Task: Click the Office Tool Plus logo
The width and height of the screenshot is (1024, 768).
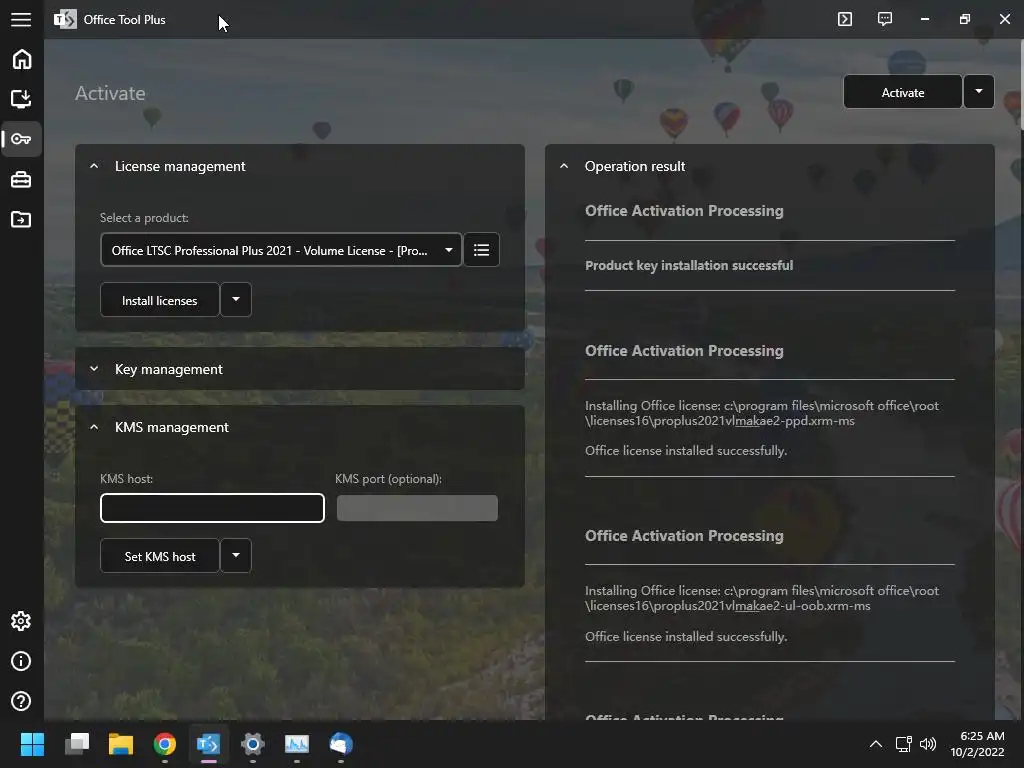Action: (65, 20)
